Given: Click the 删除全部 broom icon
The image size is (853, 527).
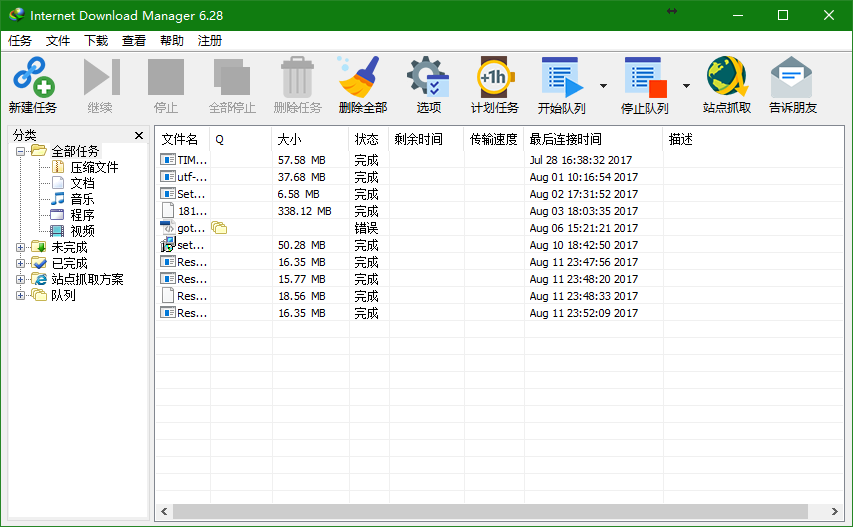Looking at the screenshot, I should [362, 78].
